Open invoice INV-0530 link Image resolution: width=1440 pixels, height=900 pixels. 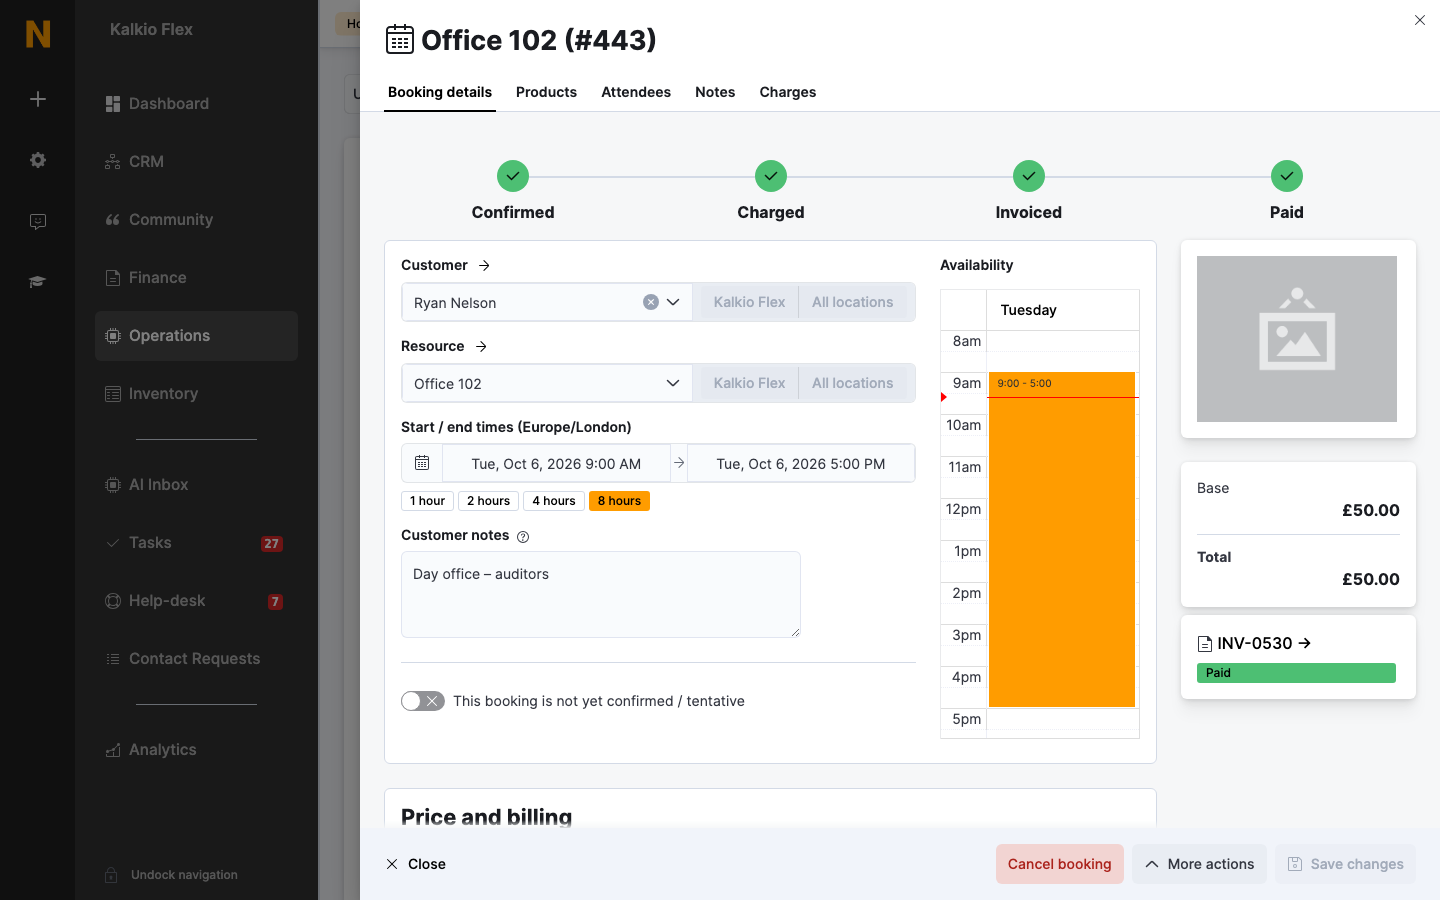1255,643
